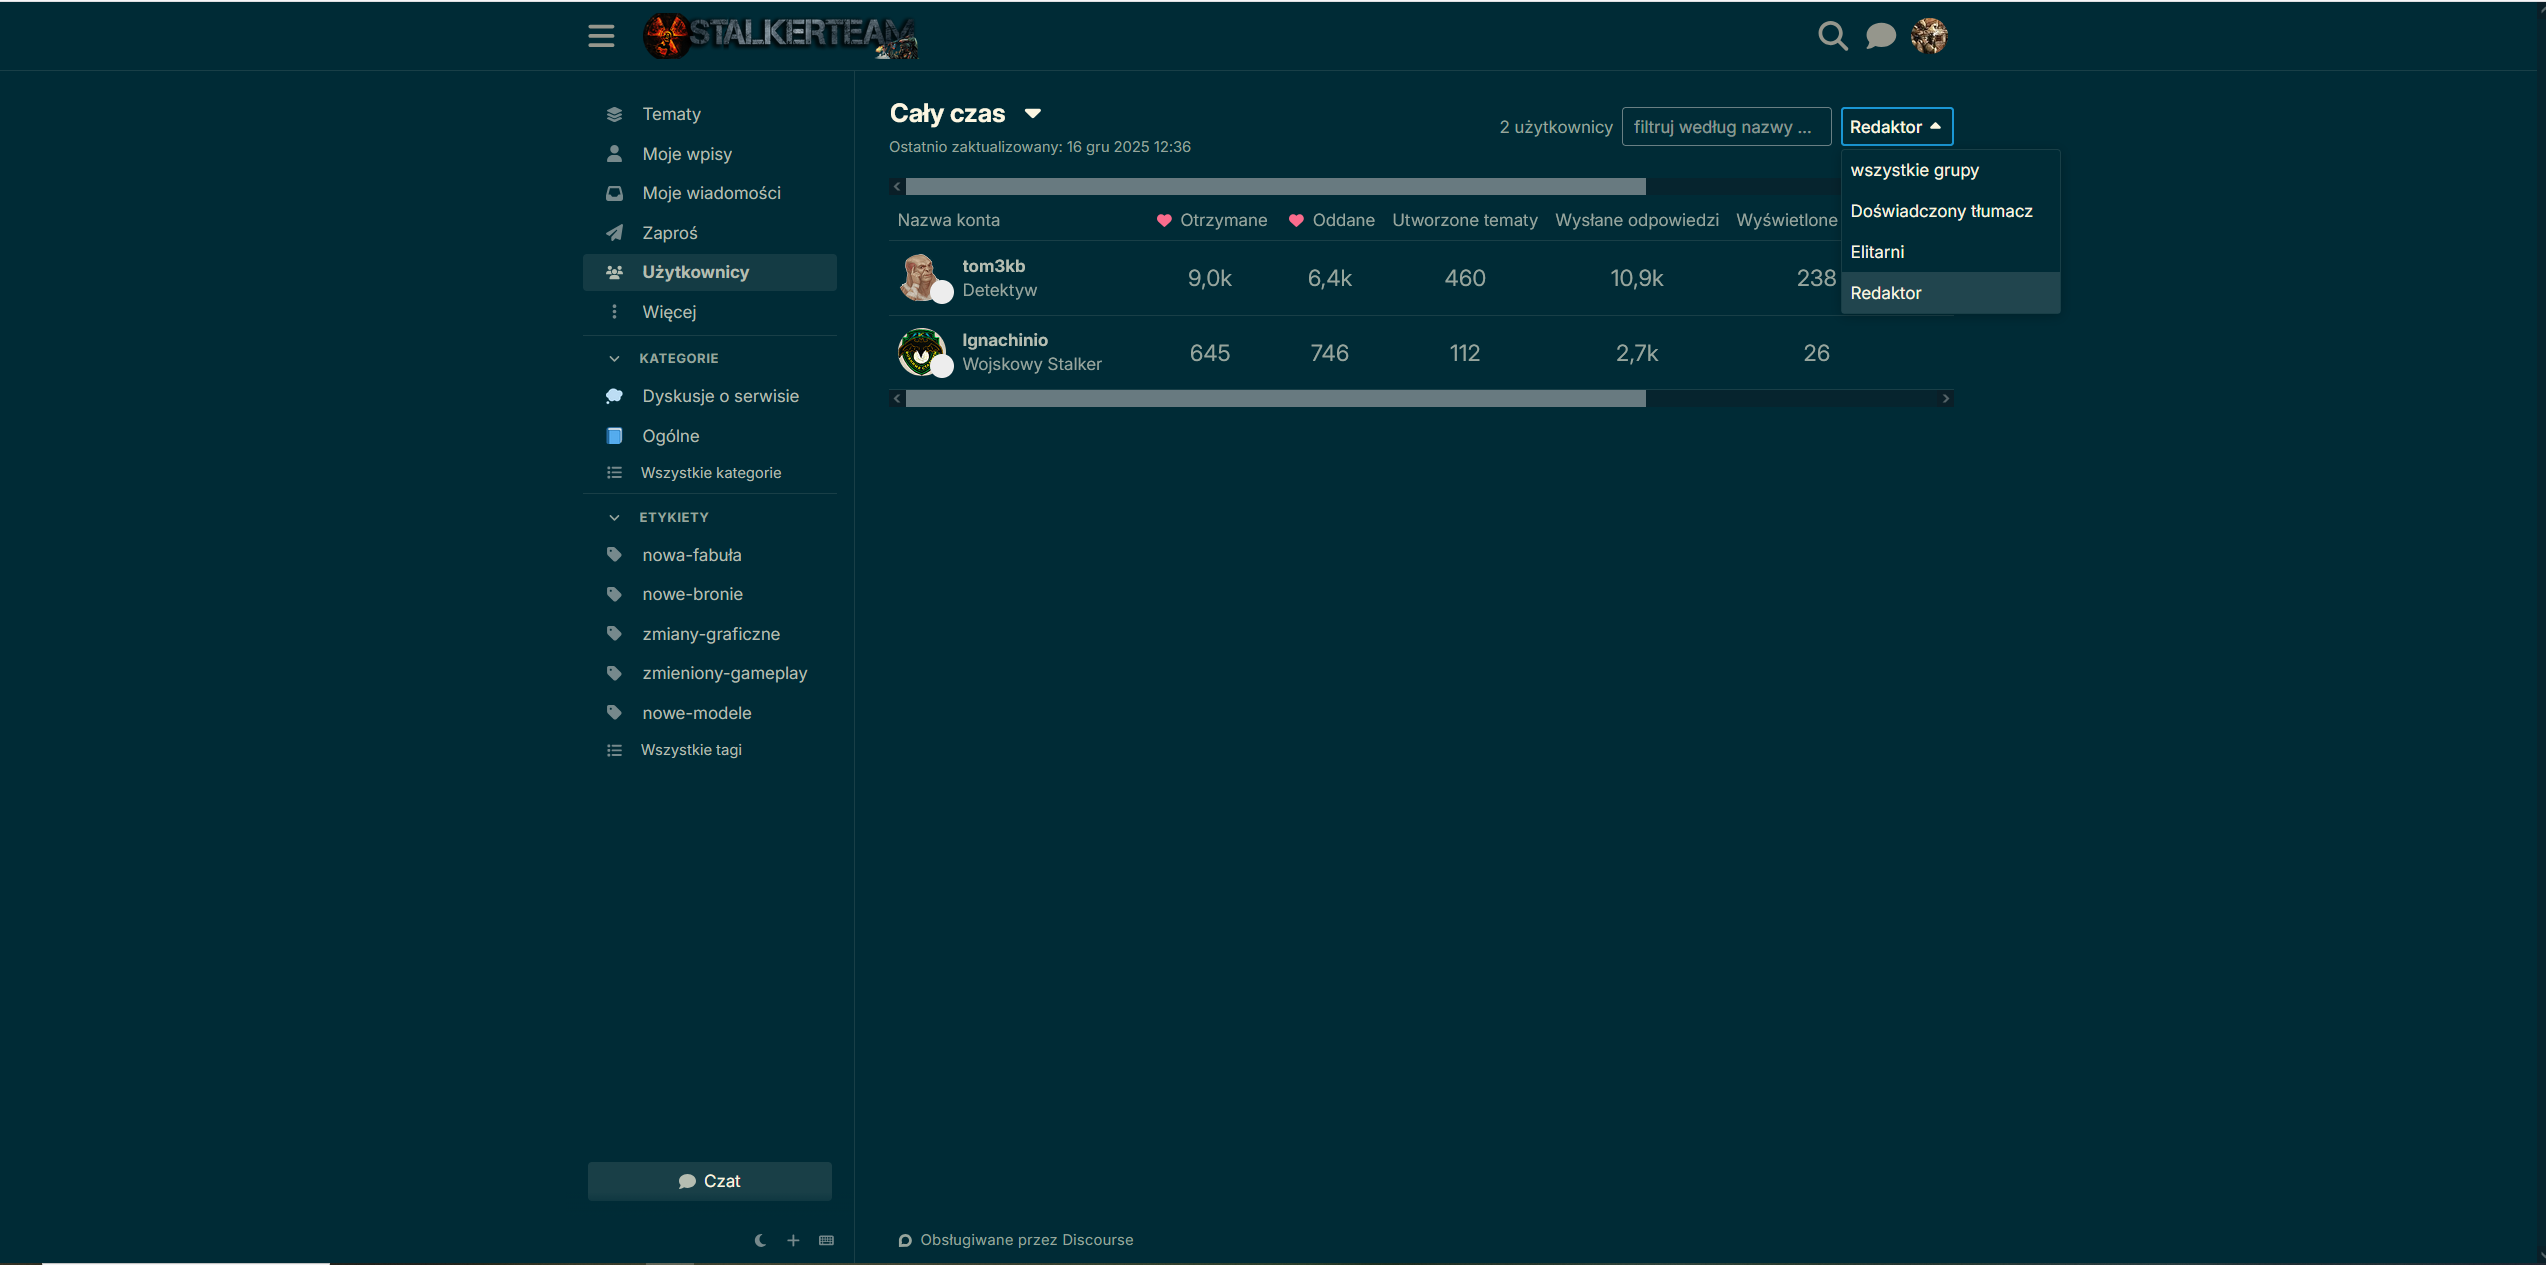Select Elitarni from group list
This screenshot has height=1265, width=2546.
1877,252
